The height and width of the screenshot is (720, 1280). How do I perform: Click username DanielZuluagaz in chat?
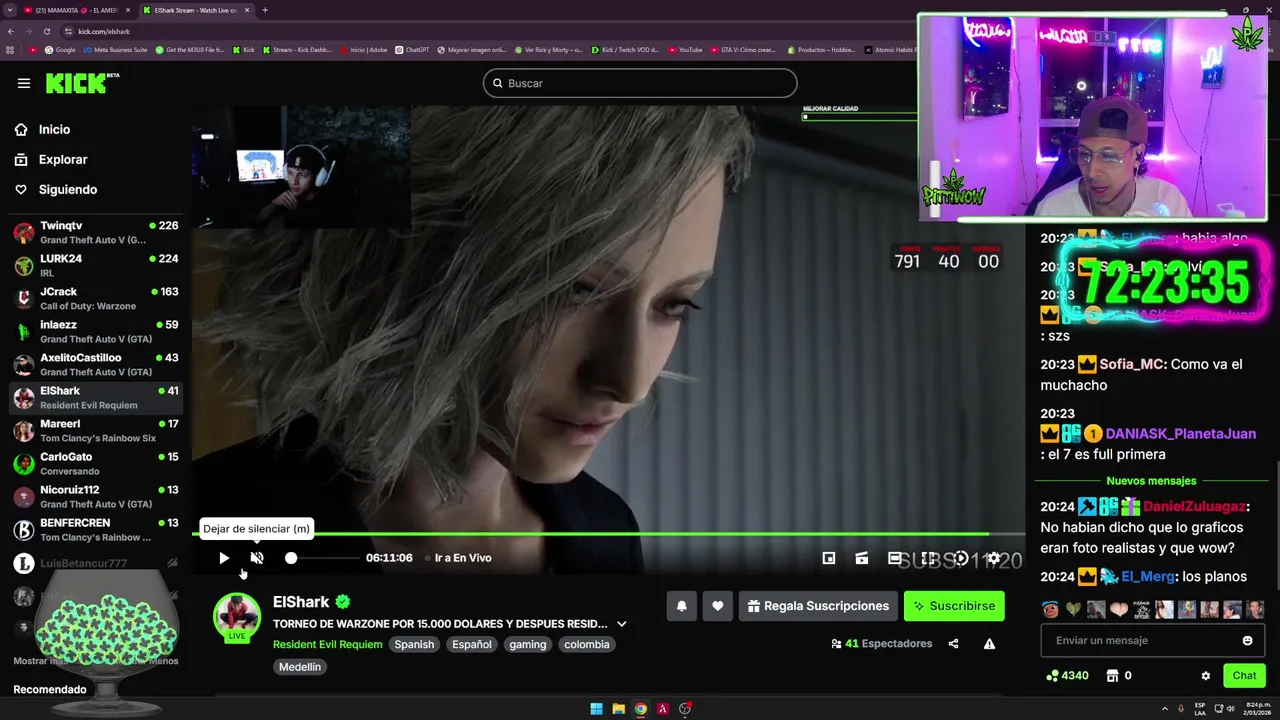point(1194,507)
